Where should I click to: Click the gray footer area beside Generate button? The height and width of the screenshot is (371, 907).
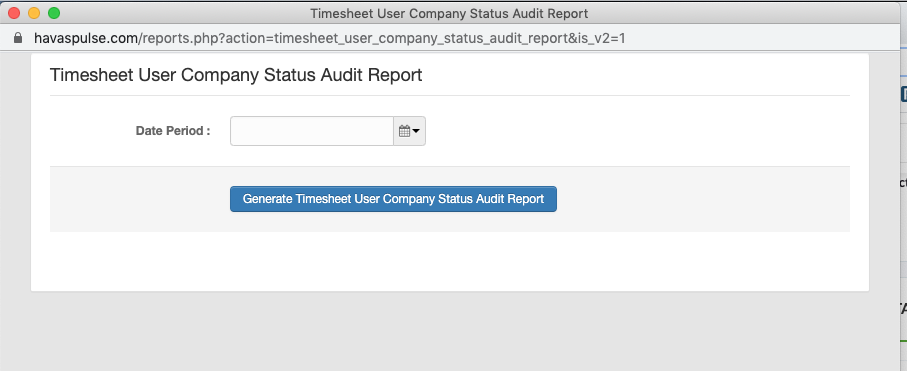[703, 199]
